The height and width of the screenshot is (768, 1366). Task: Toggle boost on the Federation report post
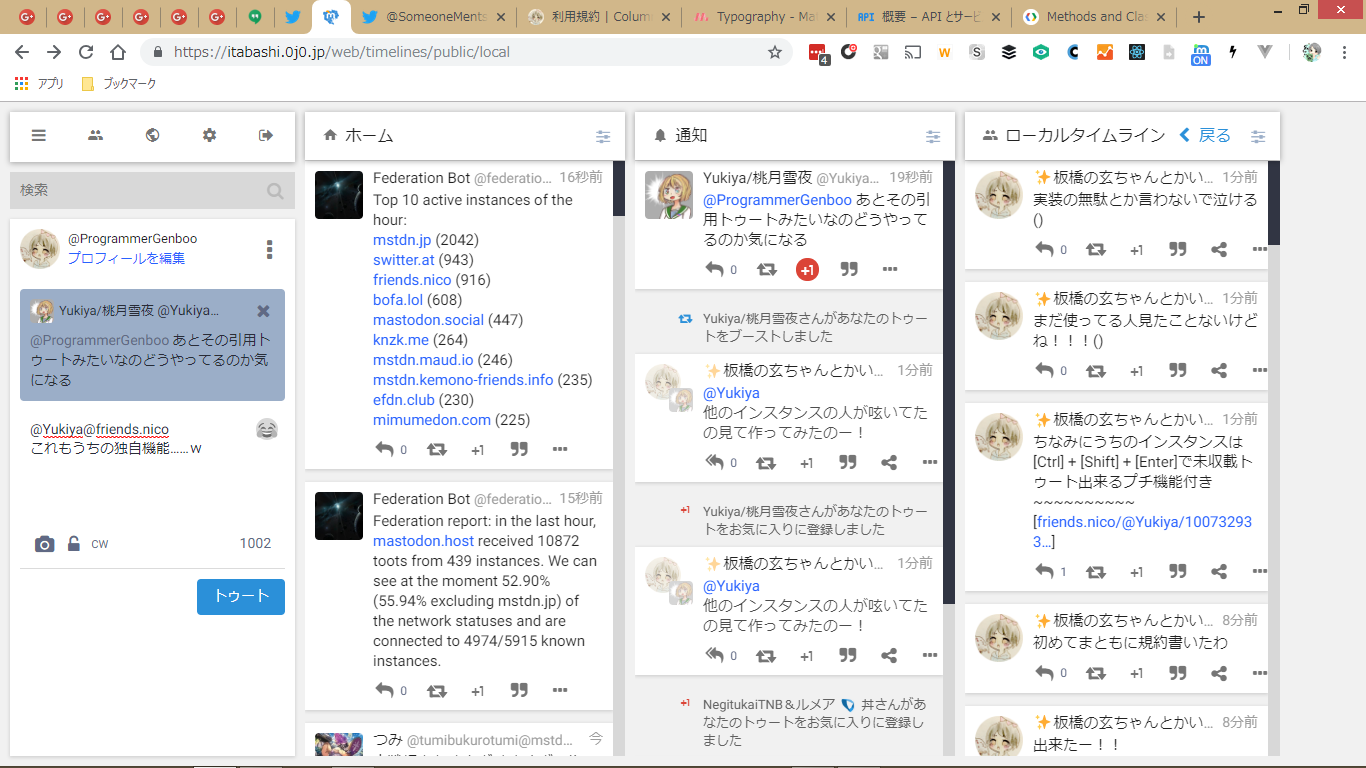[x=437, y=690]
